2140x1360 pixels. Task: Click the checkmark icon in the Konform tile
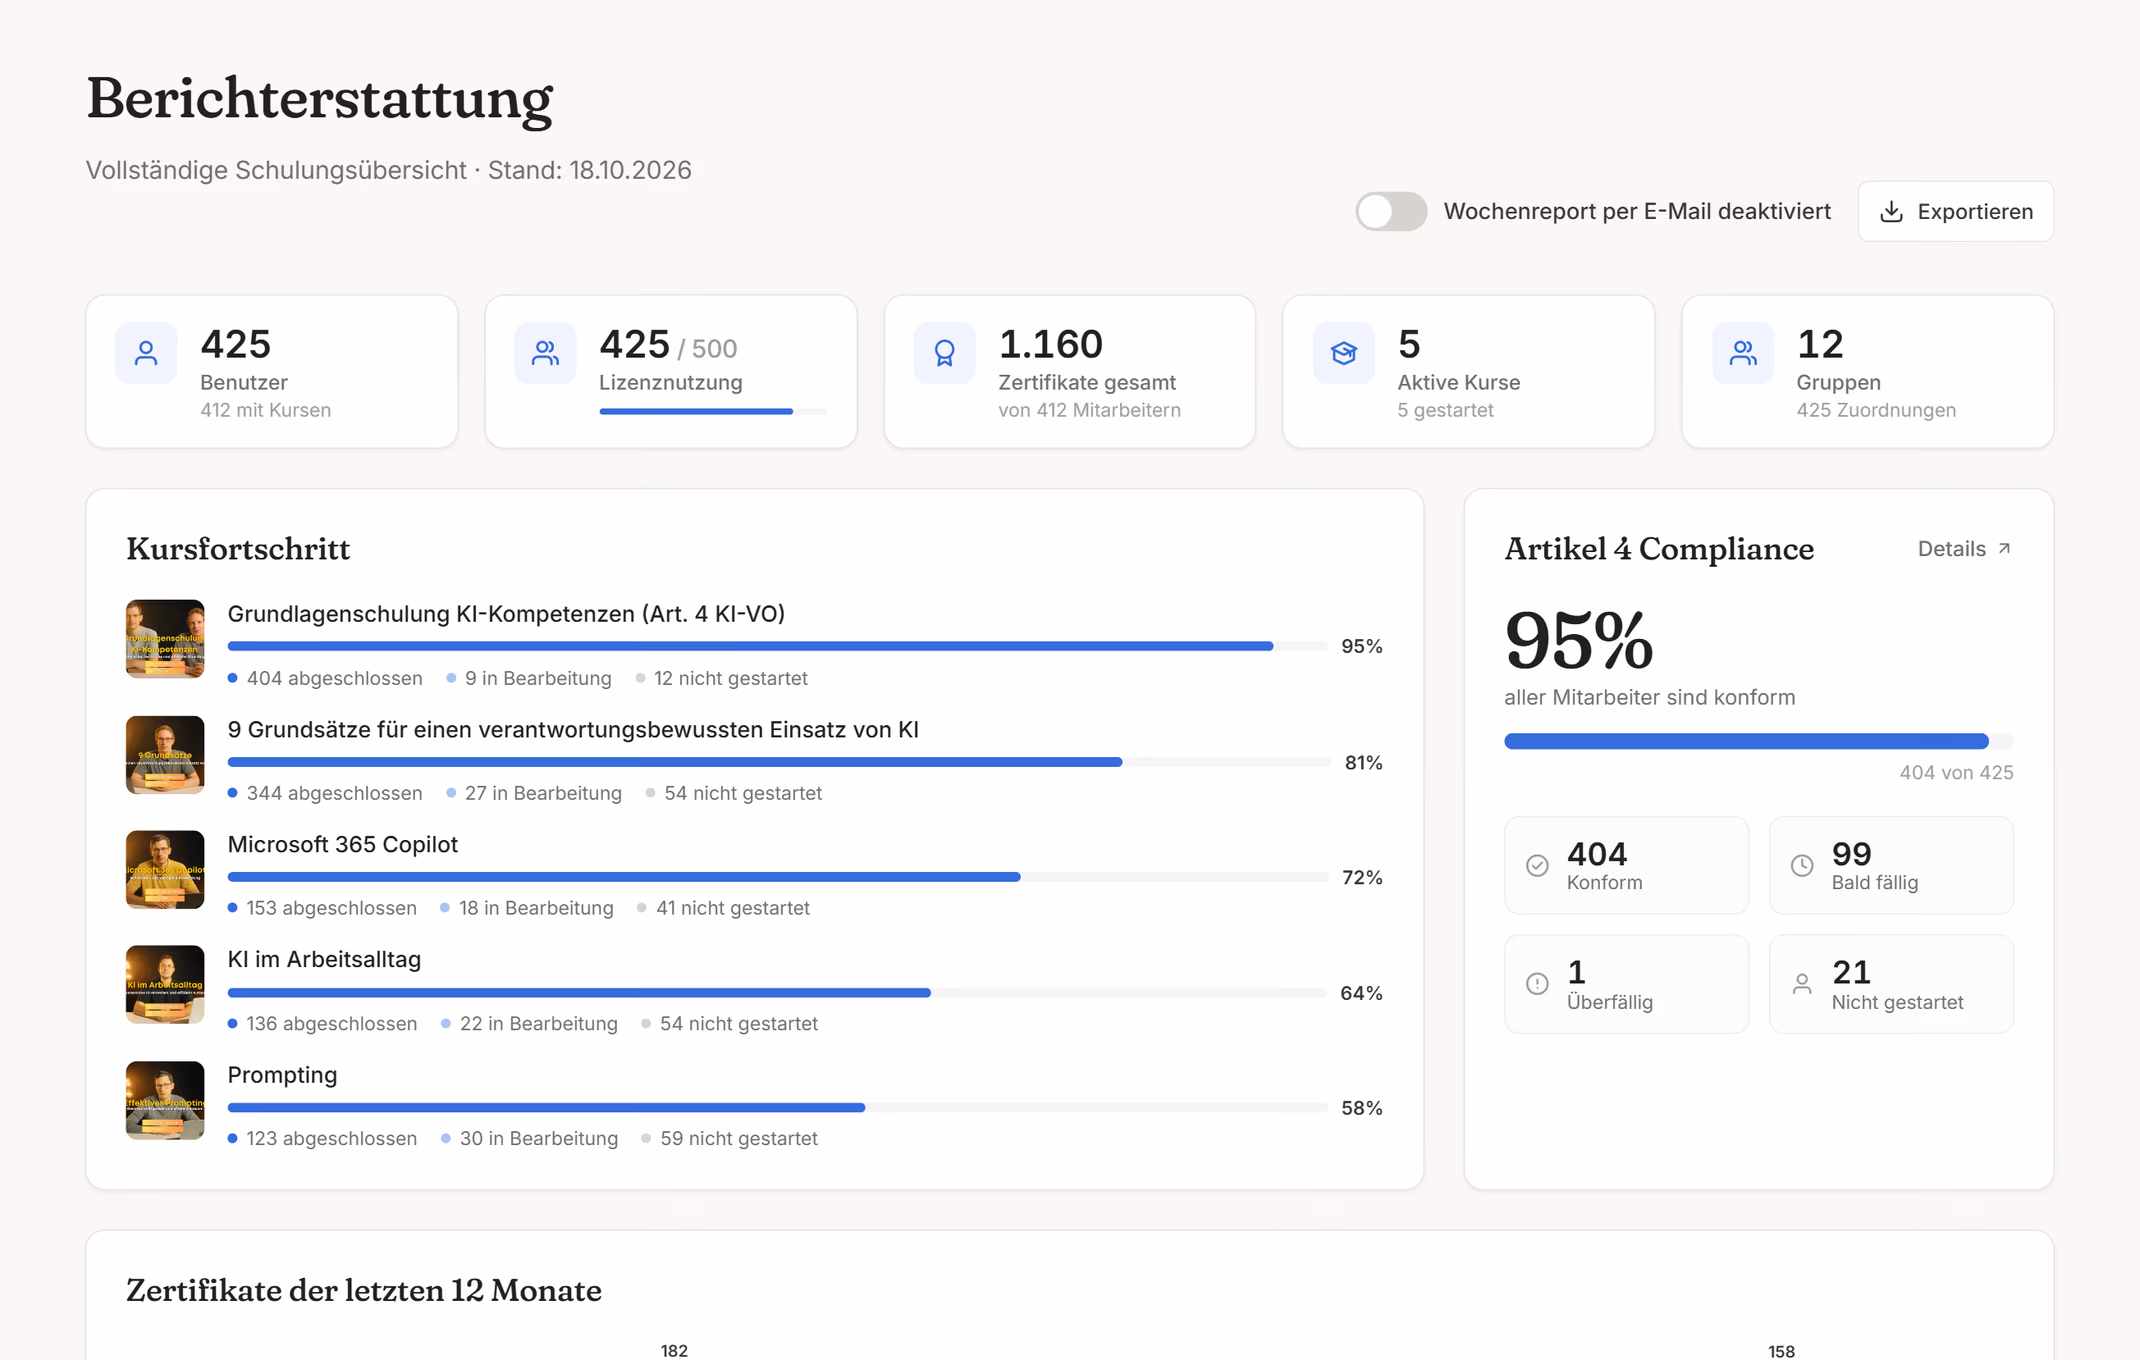pos(1537,866)
